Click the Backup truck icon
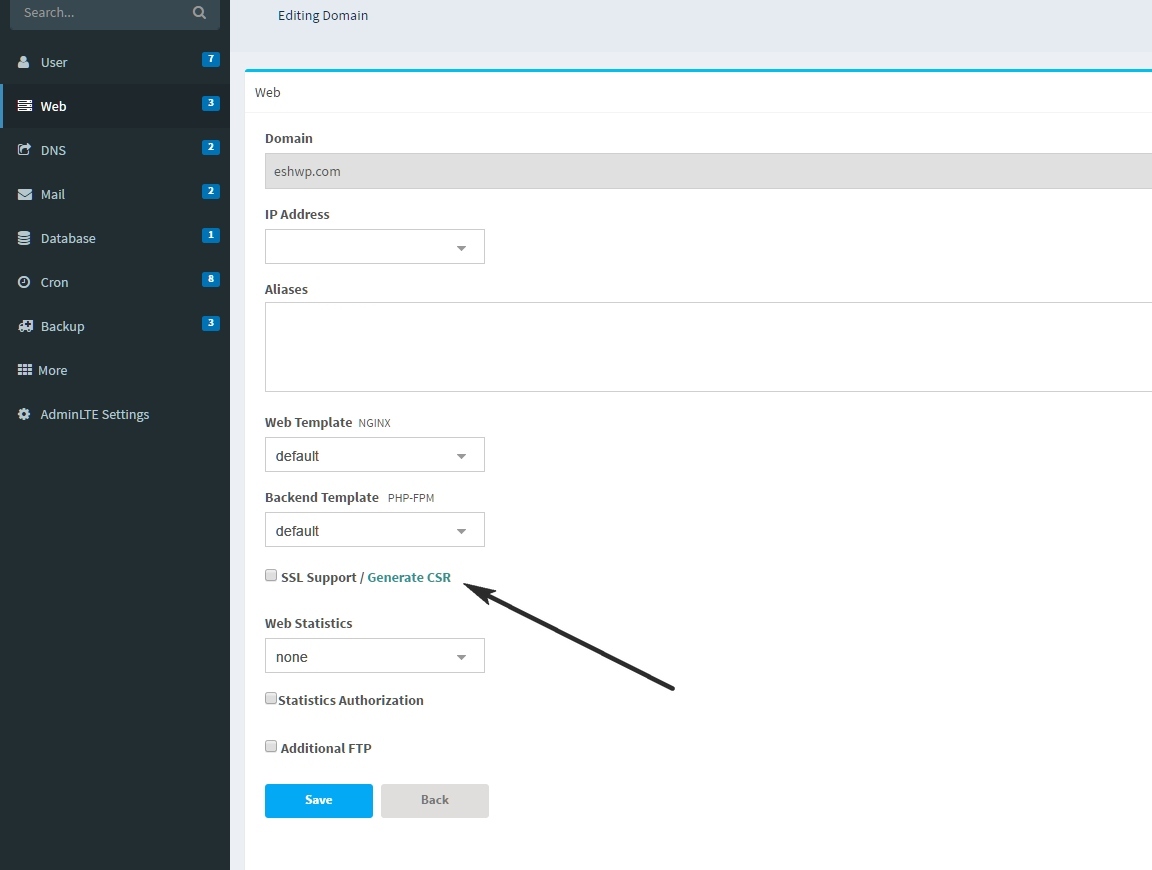1152x870 pixels. tap(24, 326)
